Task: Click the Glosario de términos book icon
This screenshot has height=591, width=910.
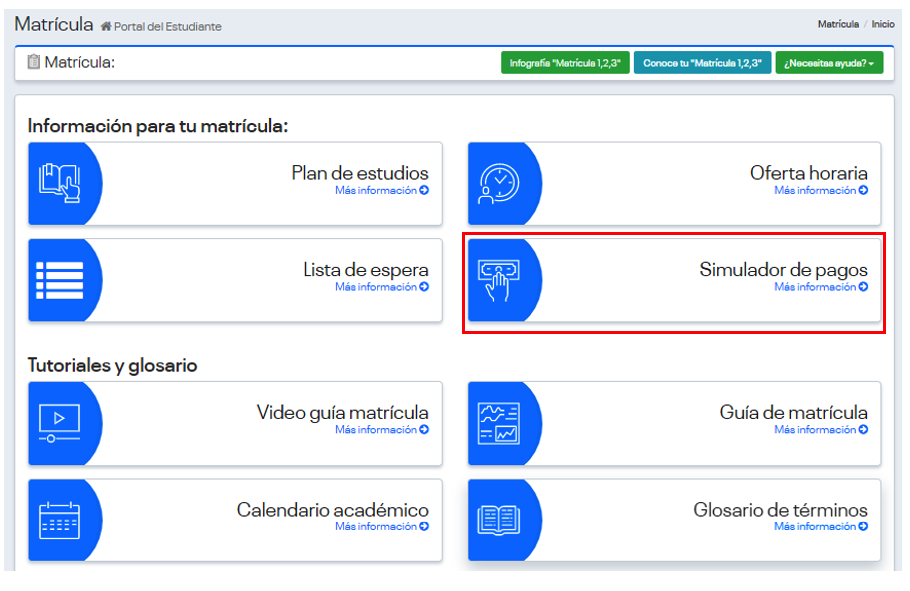Action: pyautogui.click(x=498, y=520)
